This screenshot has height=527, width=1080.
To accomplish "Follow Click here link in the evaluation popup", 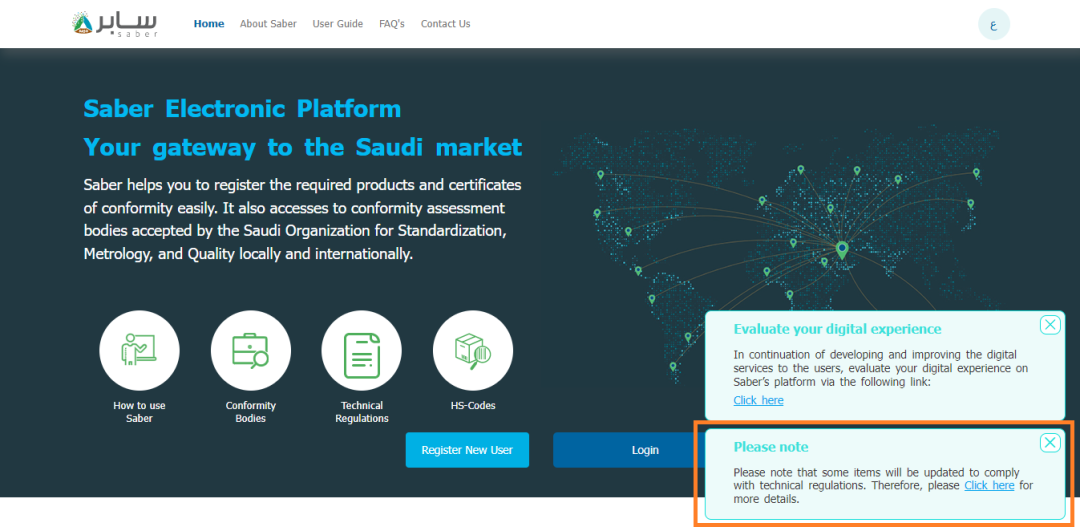I will click(758, 400).
